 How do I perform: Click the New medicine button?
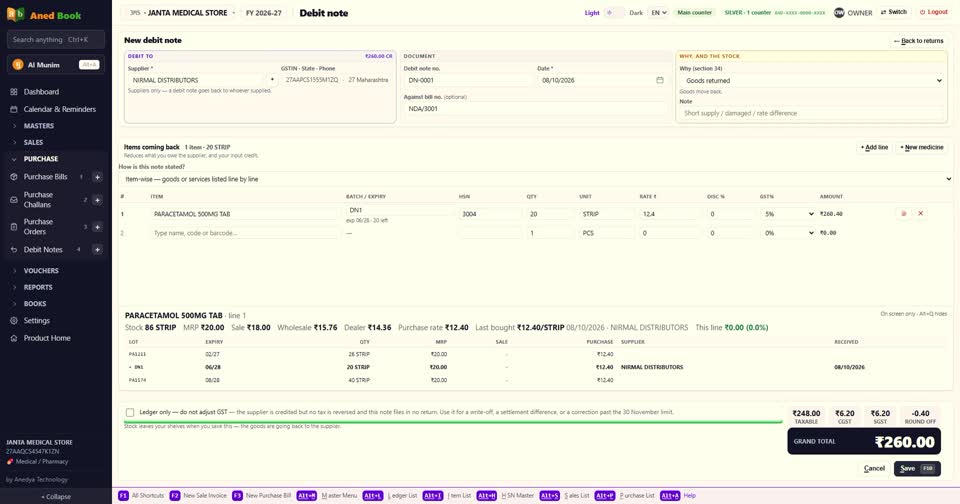tap(921, 148)
